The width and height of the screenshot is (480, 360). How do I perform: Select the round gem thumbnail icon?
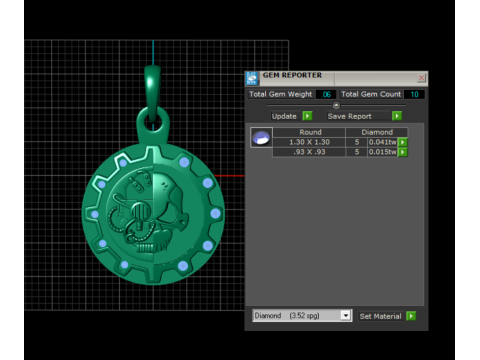pyautogui.click(x=261, y=137)
